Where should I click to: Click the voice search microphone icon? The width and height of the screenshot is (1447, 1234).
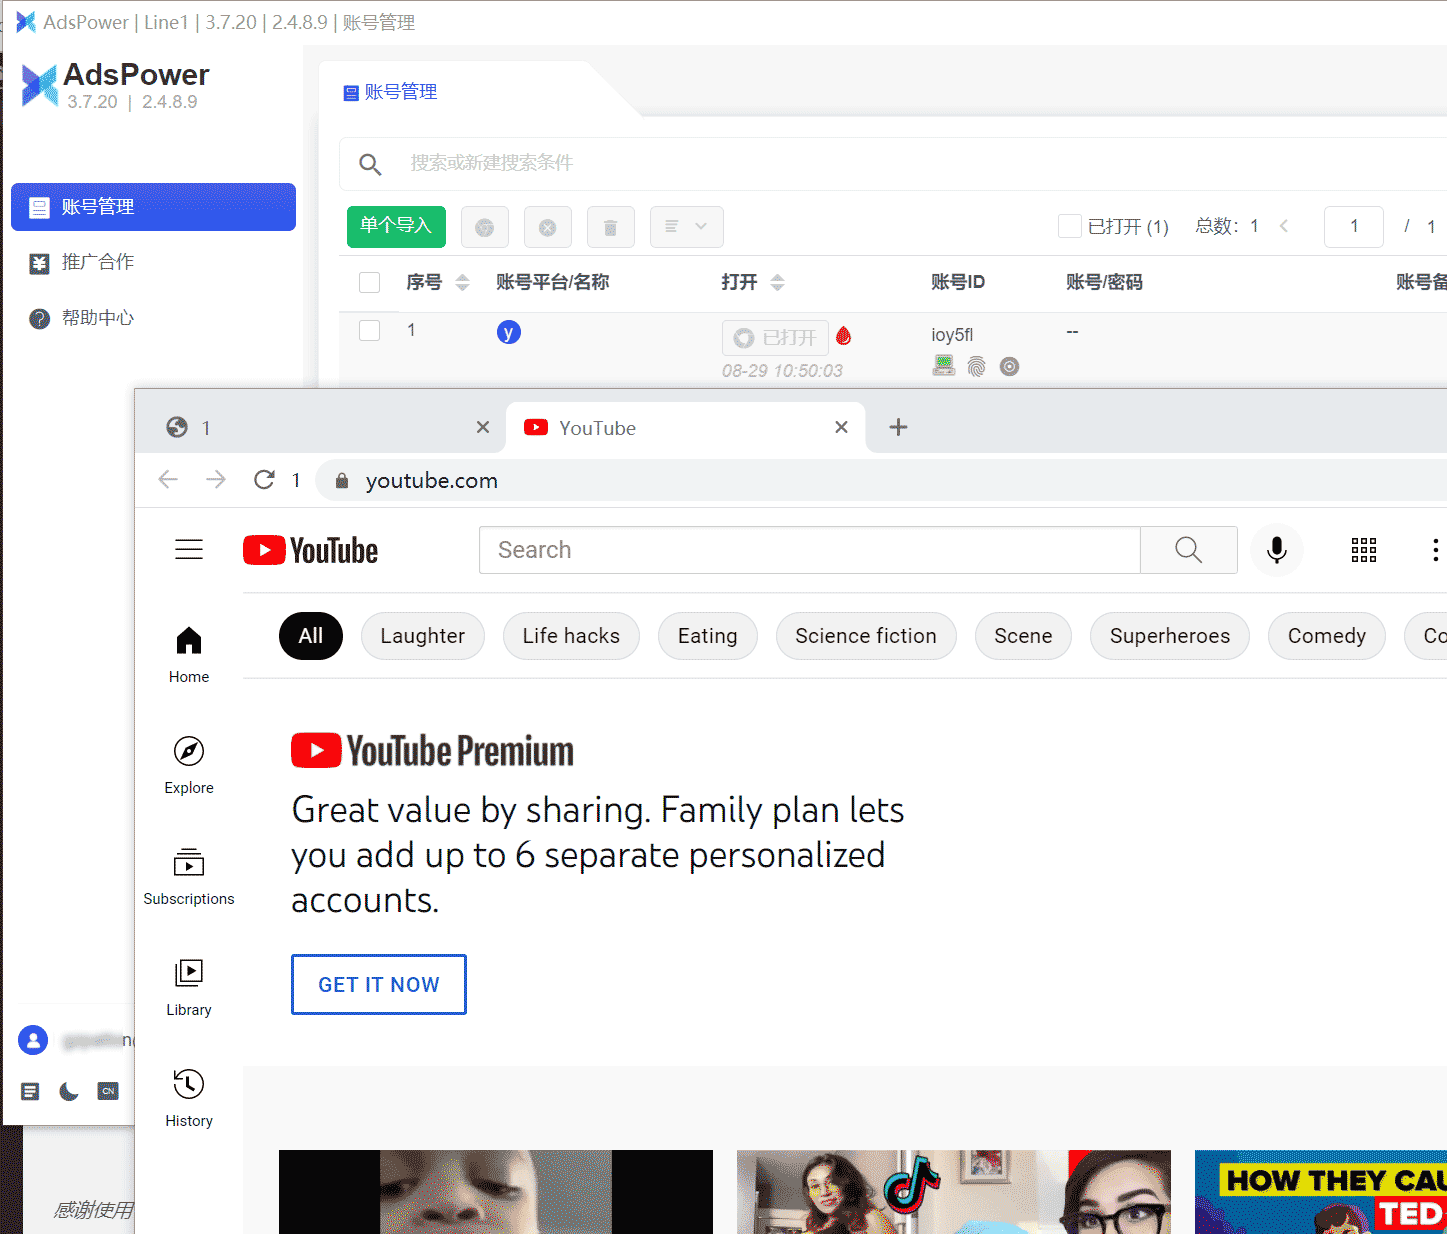coord(1277,550)
